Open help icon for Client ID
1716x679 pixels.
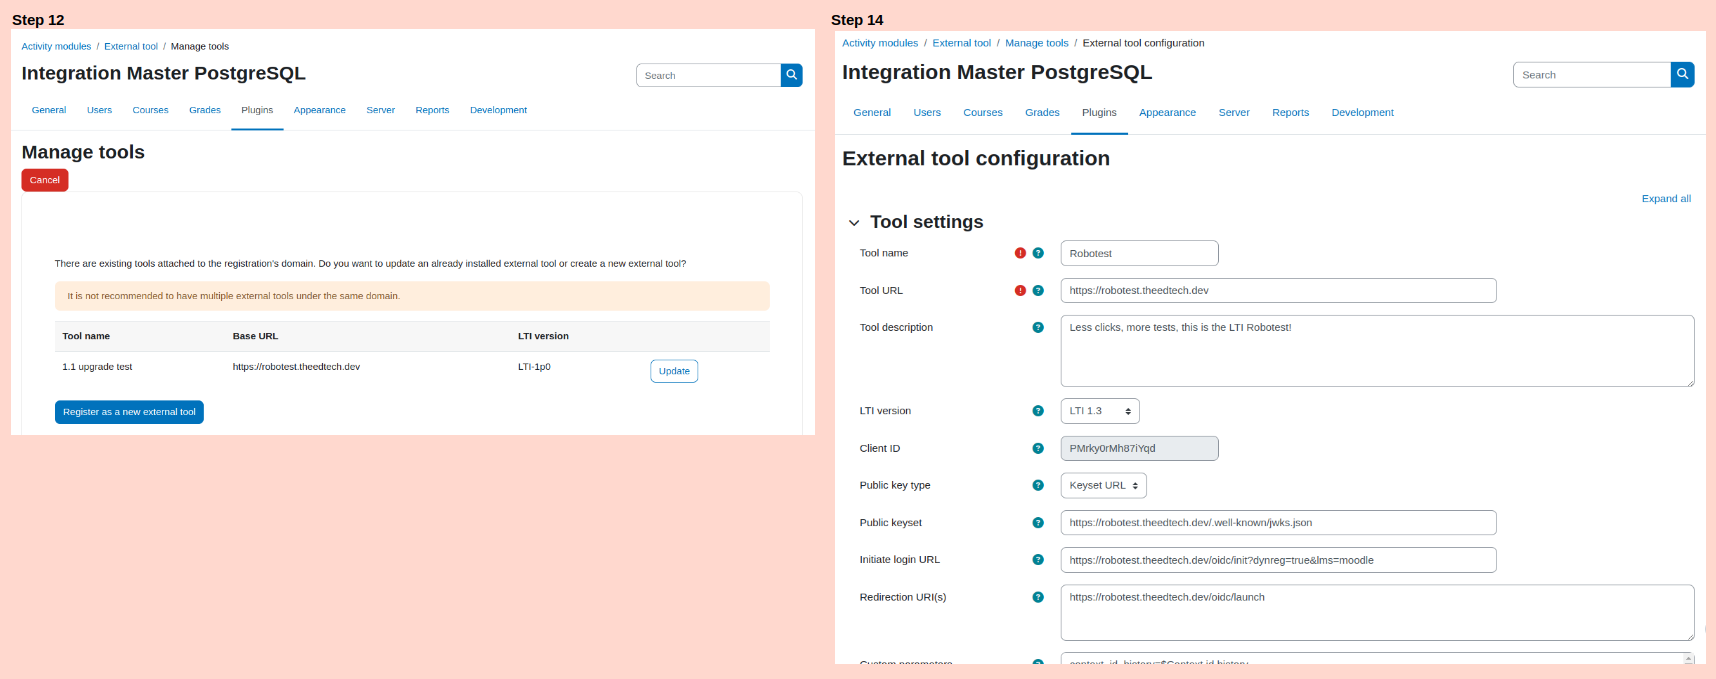[1038, 448]
